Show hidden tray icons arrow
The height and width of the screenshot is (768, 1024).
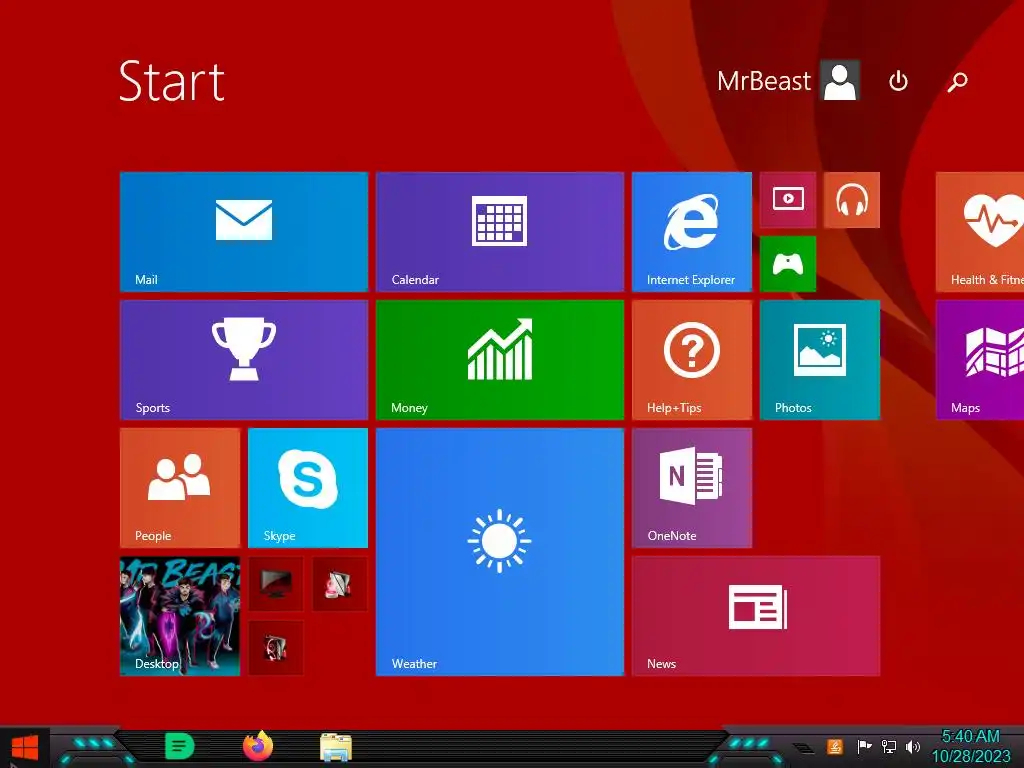click(x=804, y=748)
